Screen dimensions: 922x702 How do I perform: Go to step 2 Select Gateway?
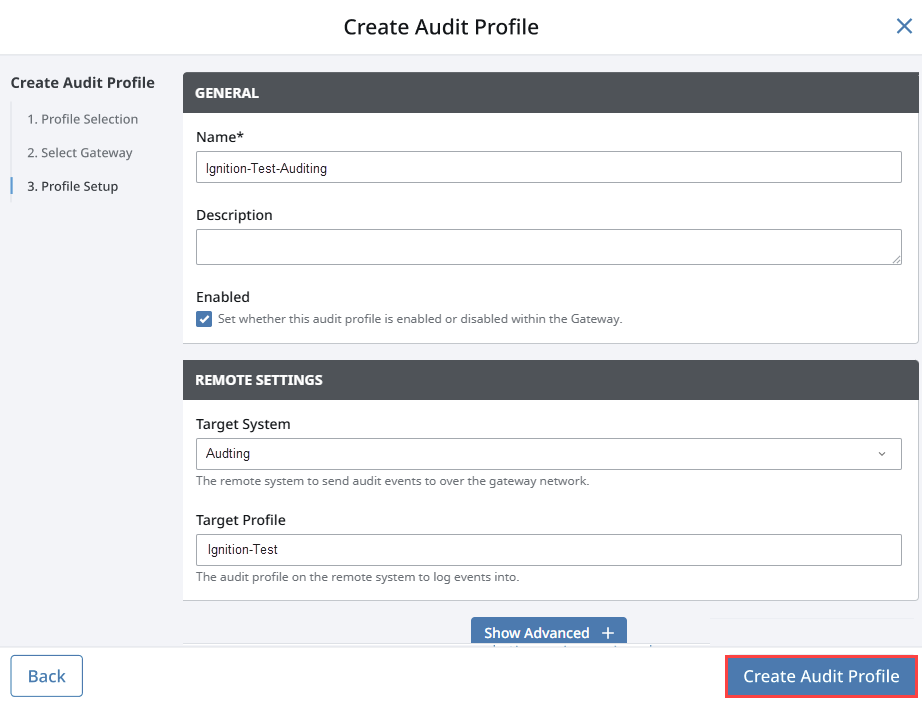(x=79, y=153)
